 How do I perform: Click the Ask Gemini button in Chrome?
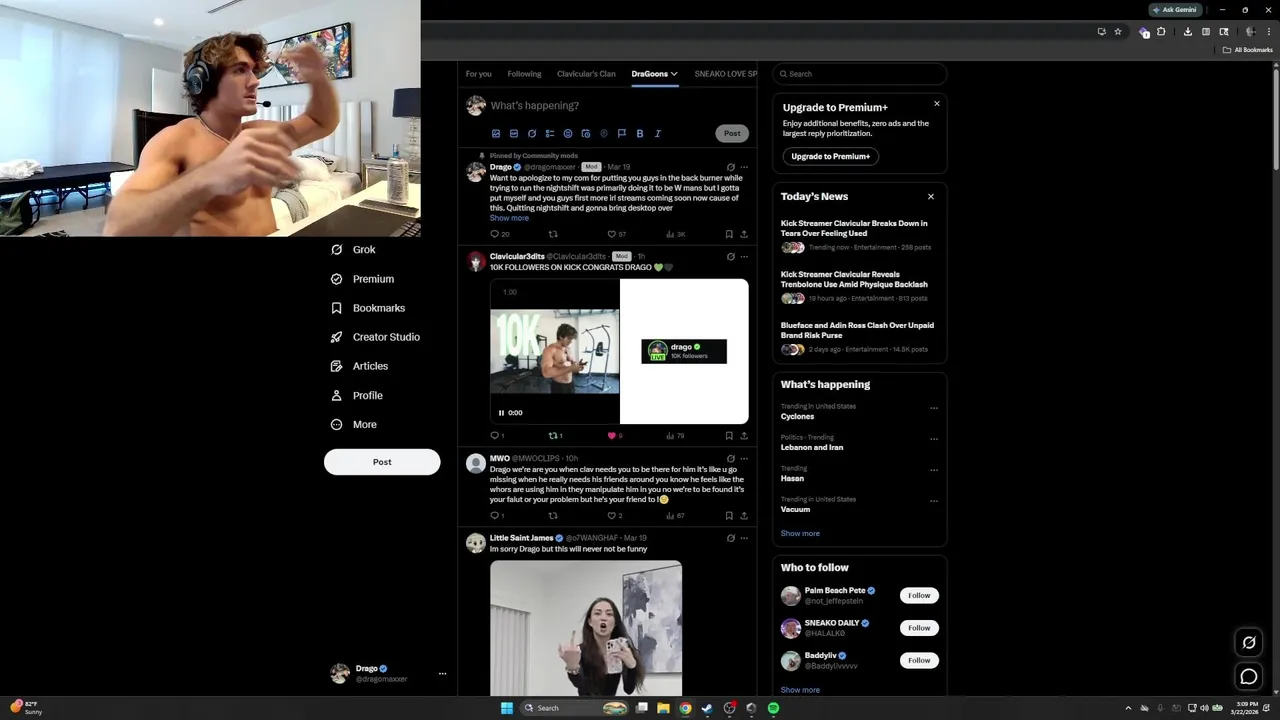pyautogui.click(x=1175, y=10)
